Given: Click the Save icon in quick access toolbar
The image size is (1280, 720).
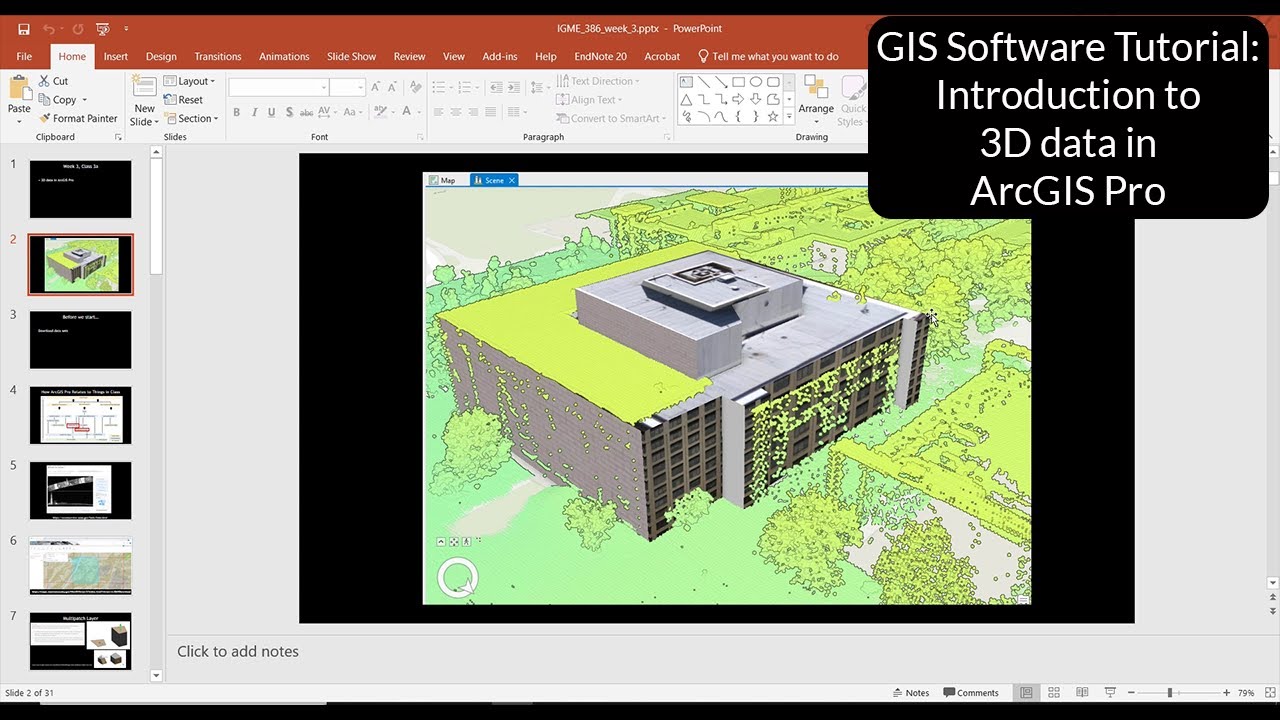Looking at the screenshot, I should pos(24,29).
